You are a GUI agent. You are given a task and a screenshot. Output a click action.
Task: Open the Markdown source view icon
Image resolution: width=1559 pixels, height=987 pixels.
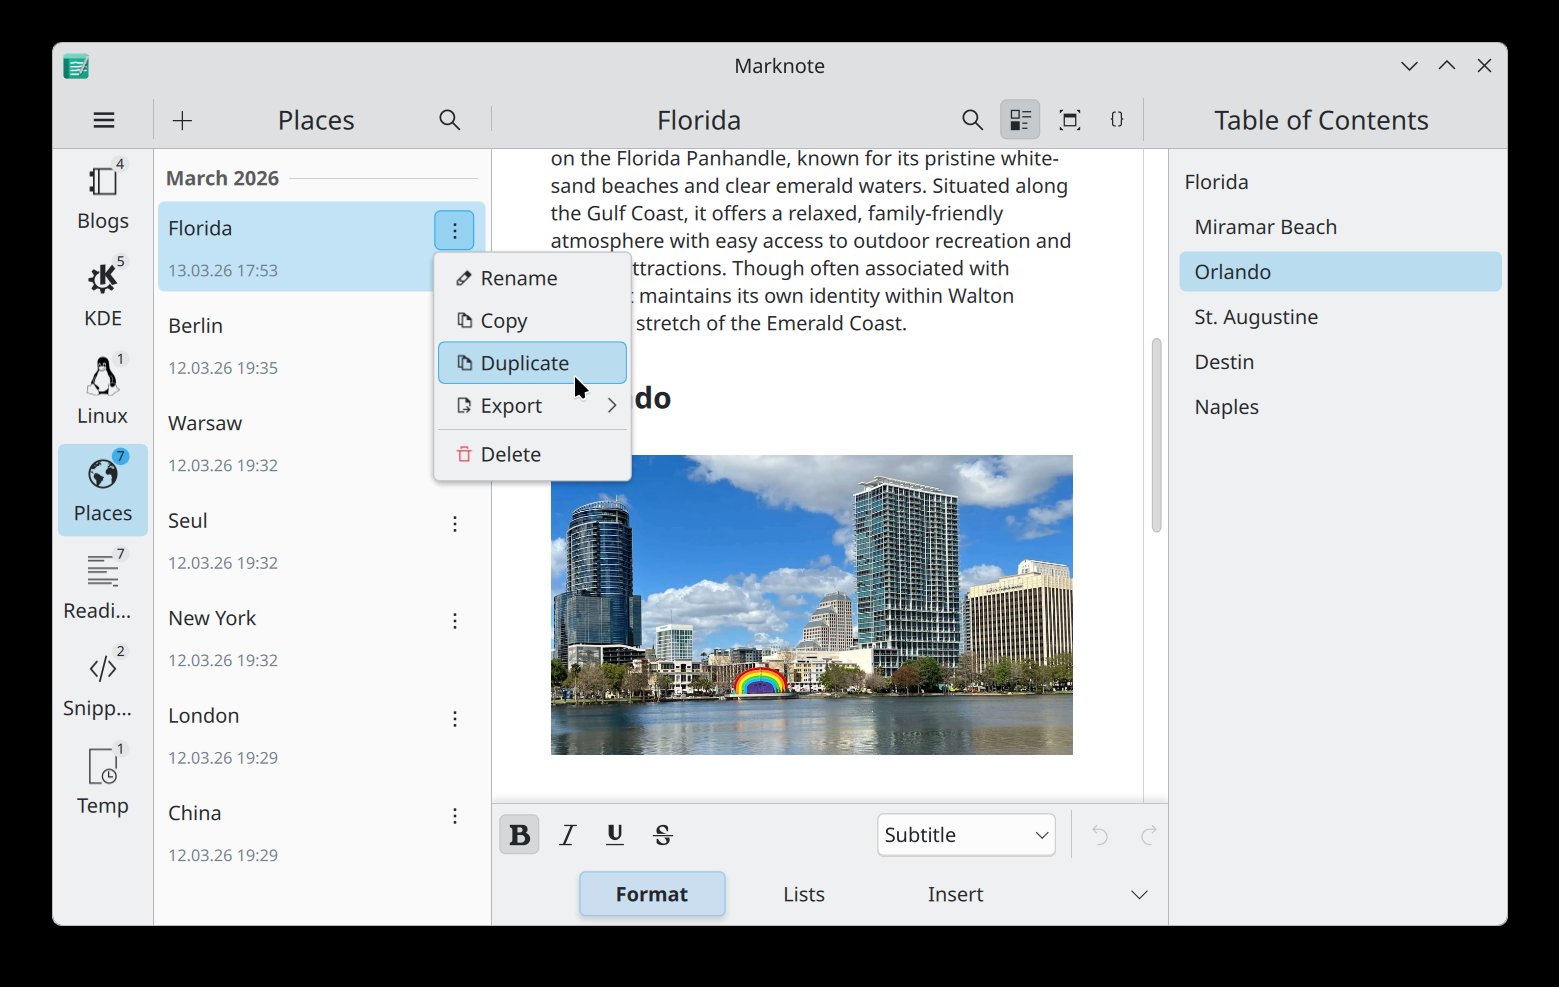click(x=1117, y=119)
